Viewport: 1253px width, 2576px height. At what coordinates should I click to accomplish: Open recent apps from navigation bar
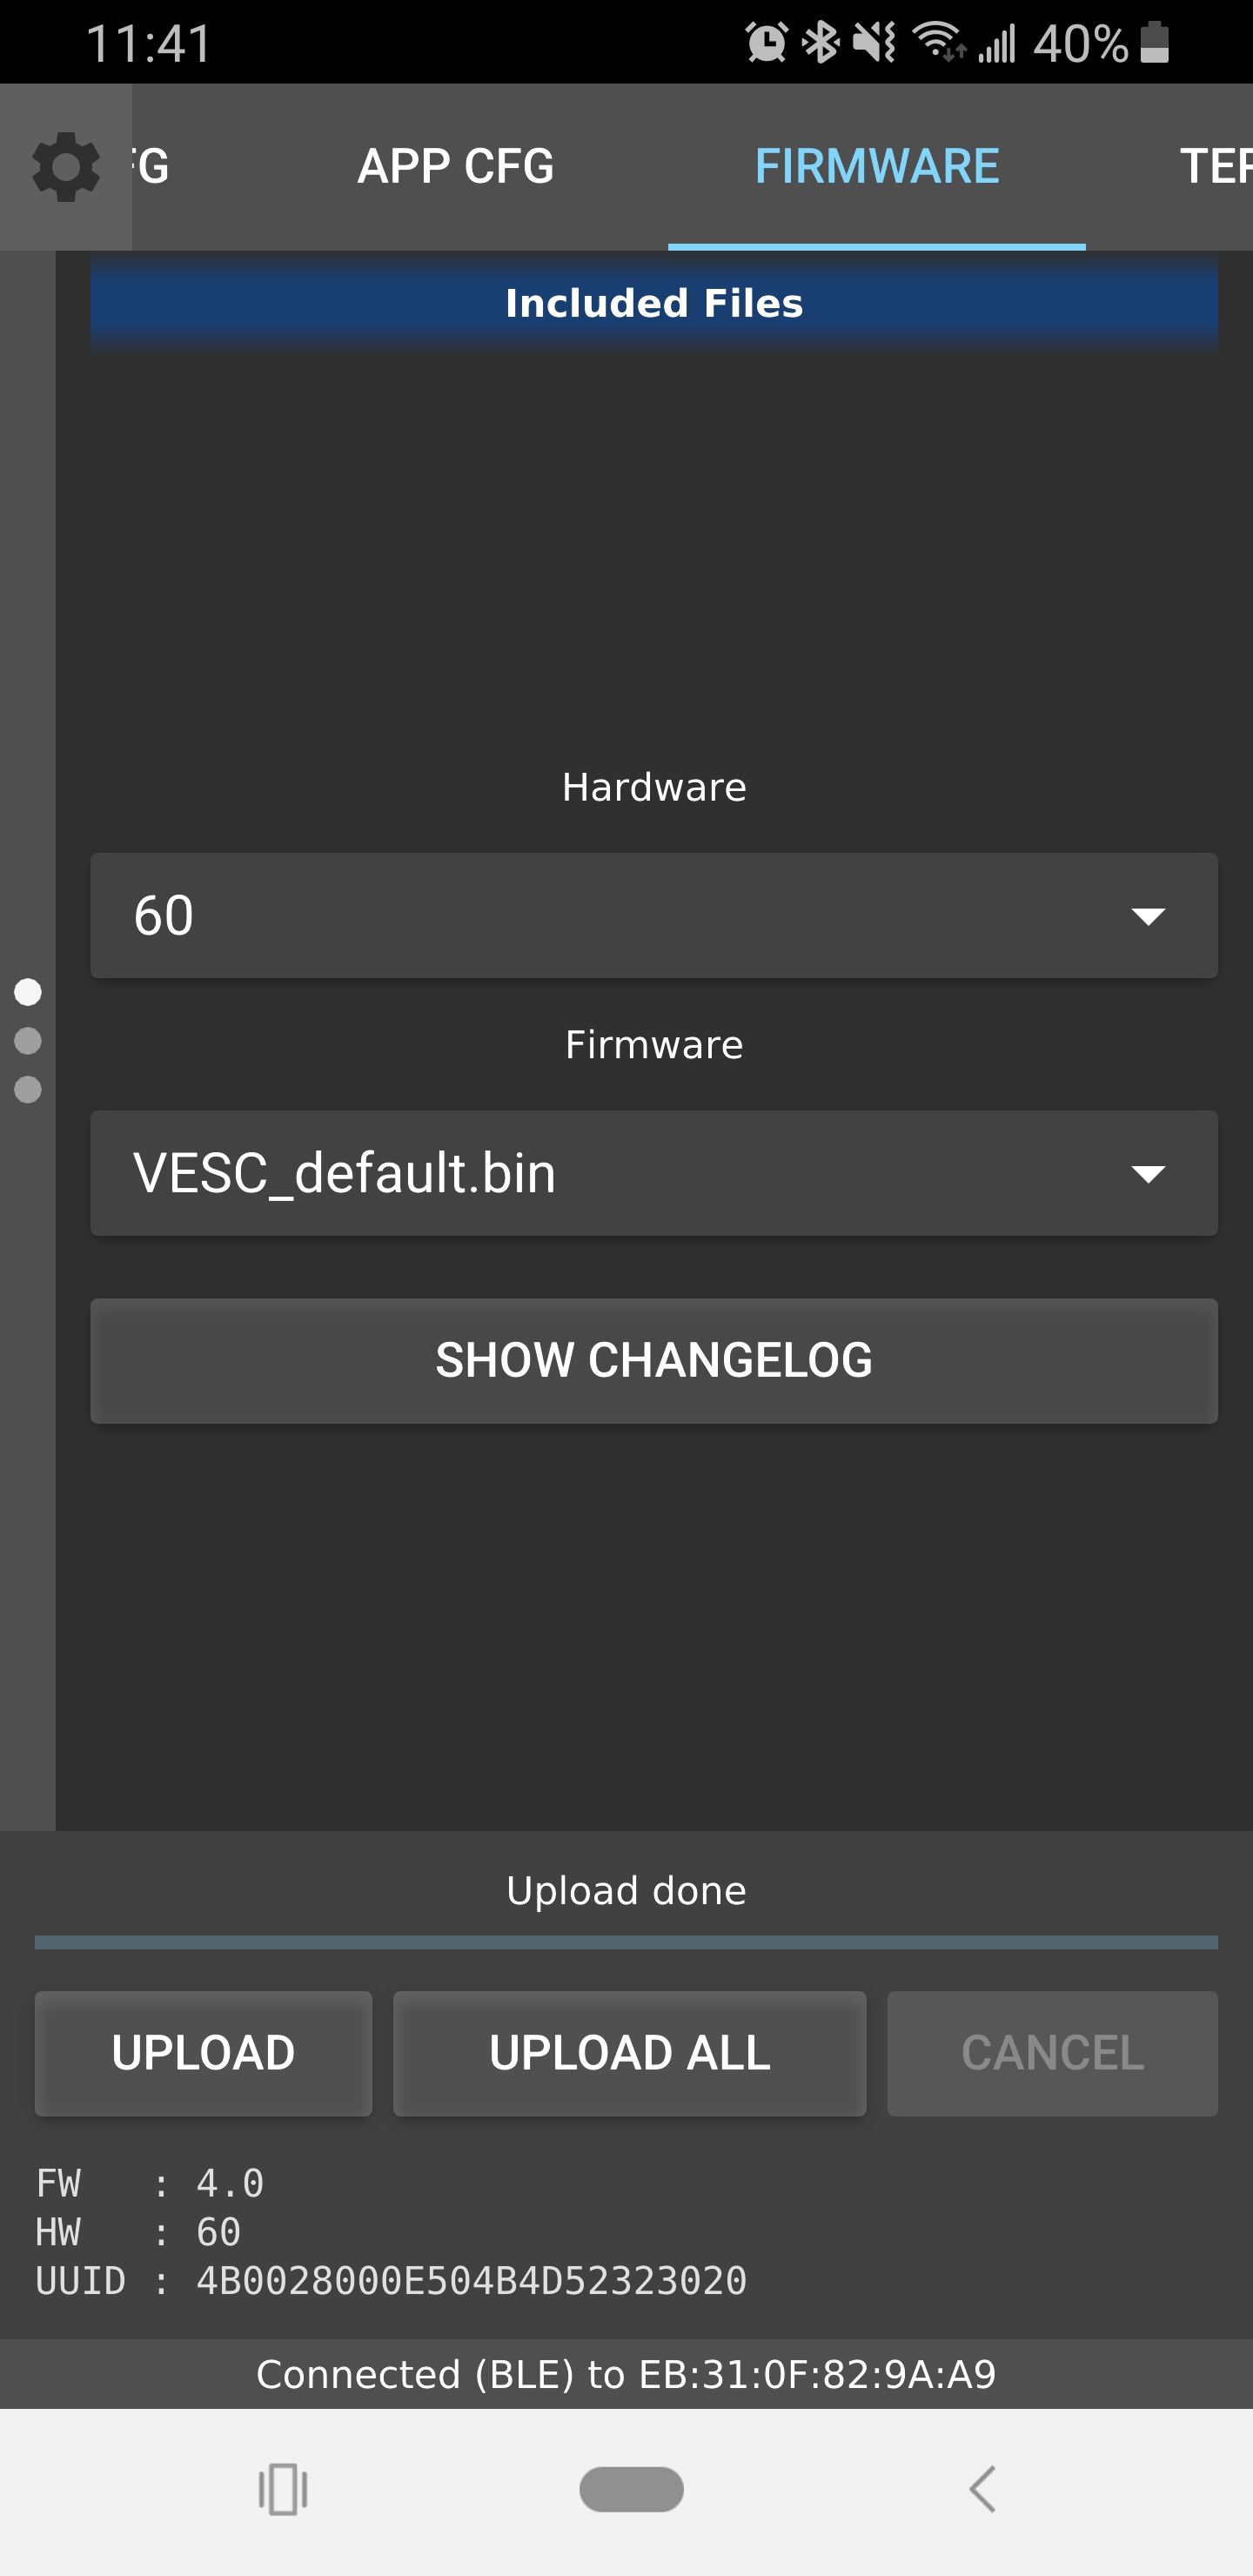coord(283,2489)
